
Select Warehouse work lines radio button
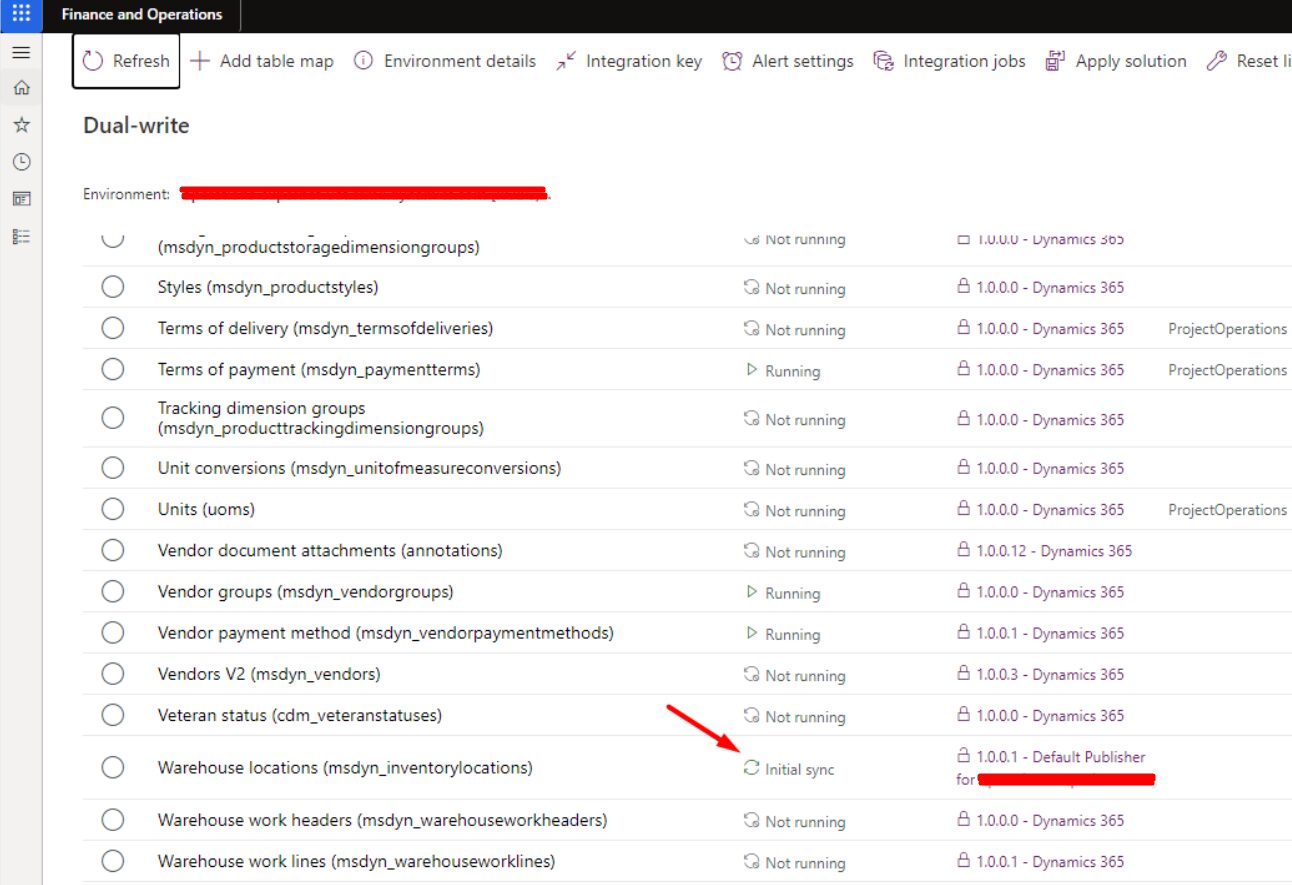coord(113,861)
